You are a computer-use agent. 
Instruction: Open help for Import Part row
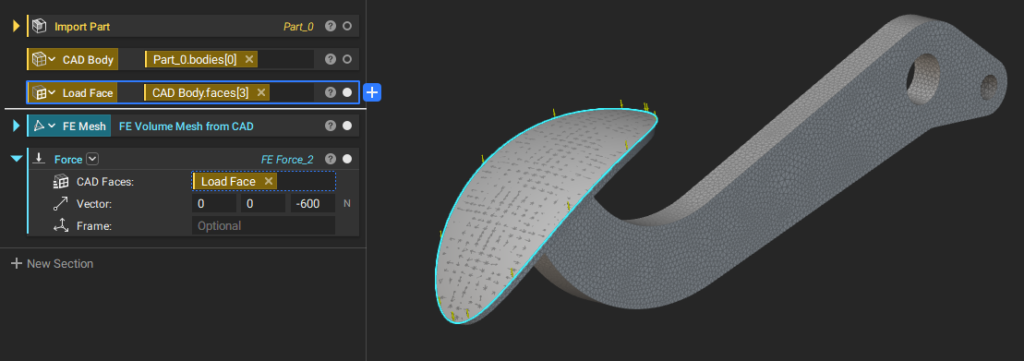330,26
